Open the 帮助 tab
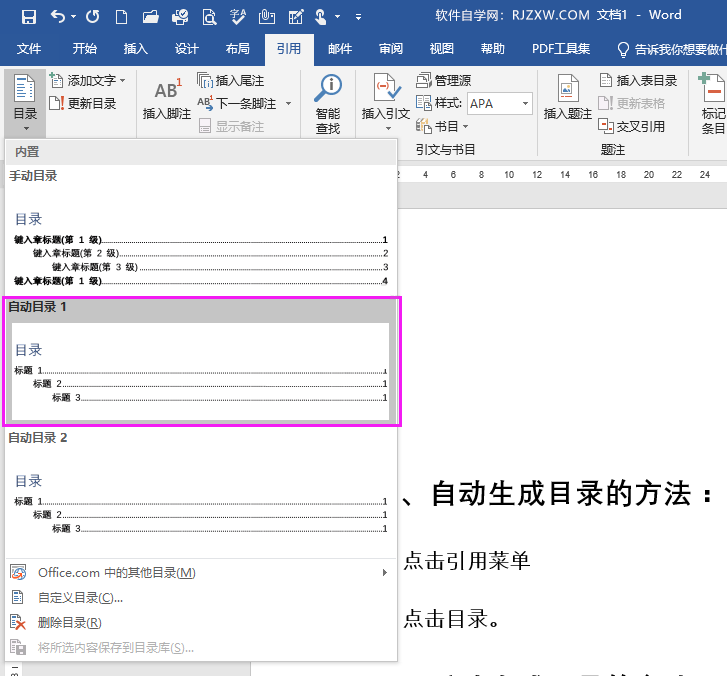Viewport: 727px width, 676px height. [x=492, y=49]
